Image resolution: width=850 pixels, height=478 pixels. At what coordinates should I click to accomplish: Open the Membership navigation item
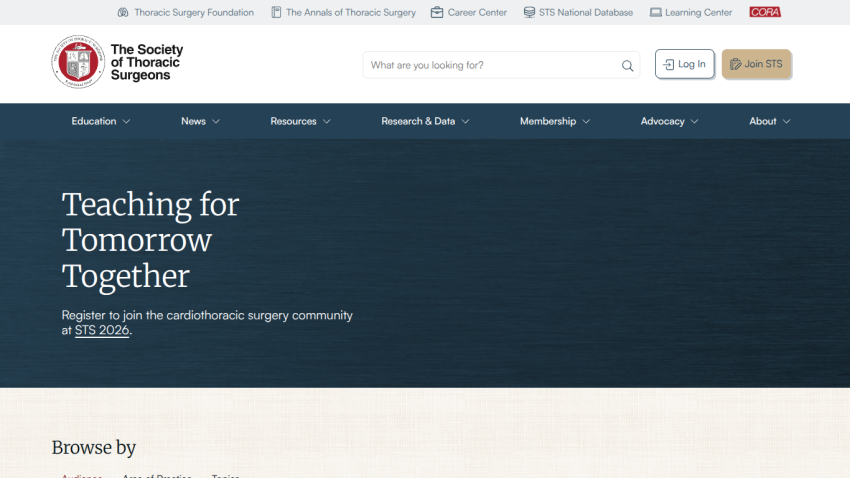pos(548,121)
